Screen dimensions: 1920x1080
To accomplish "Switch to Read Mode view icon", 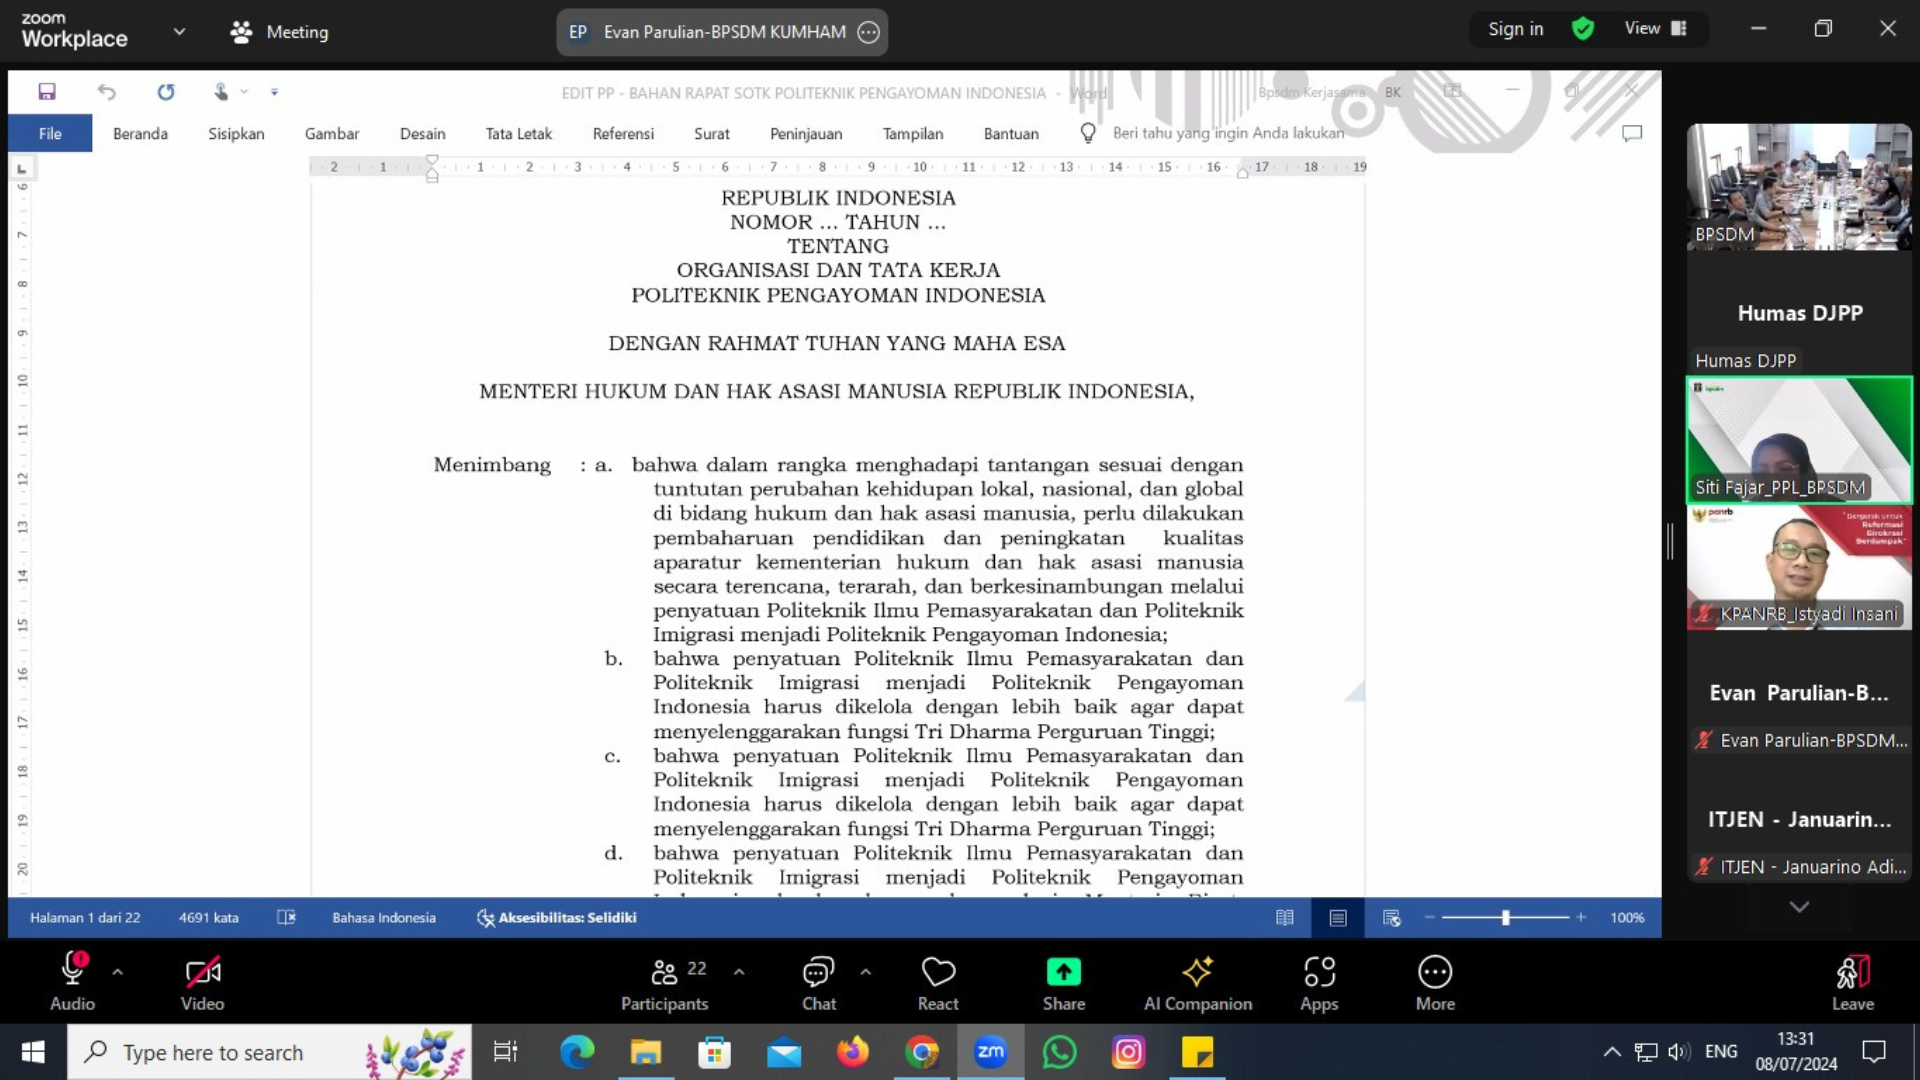I will pyautogui.click(x=1285, y=917).
